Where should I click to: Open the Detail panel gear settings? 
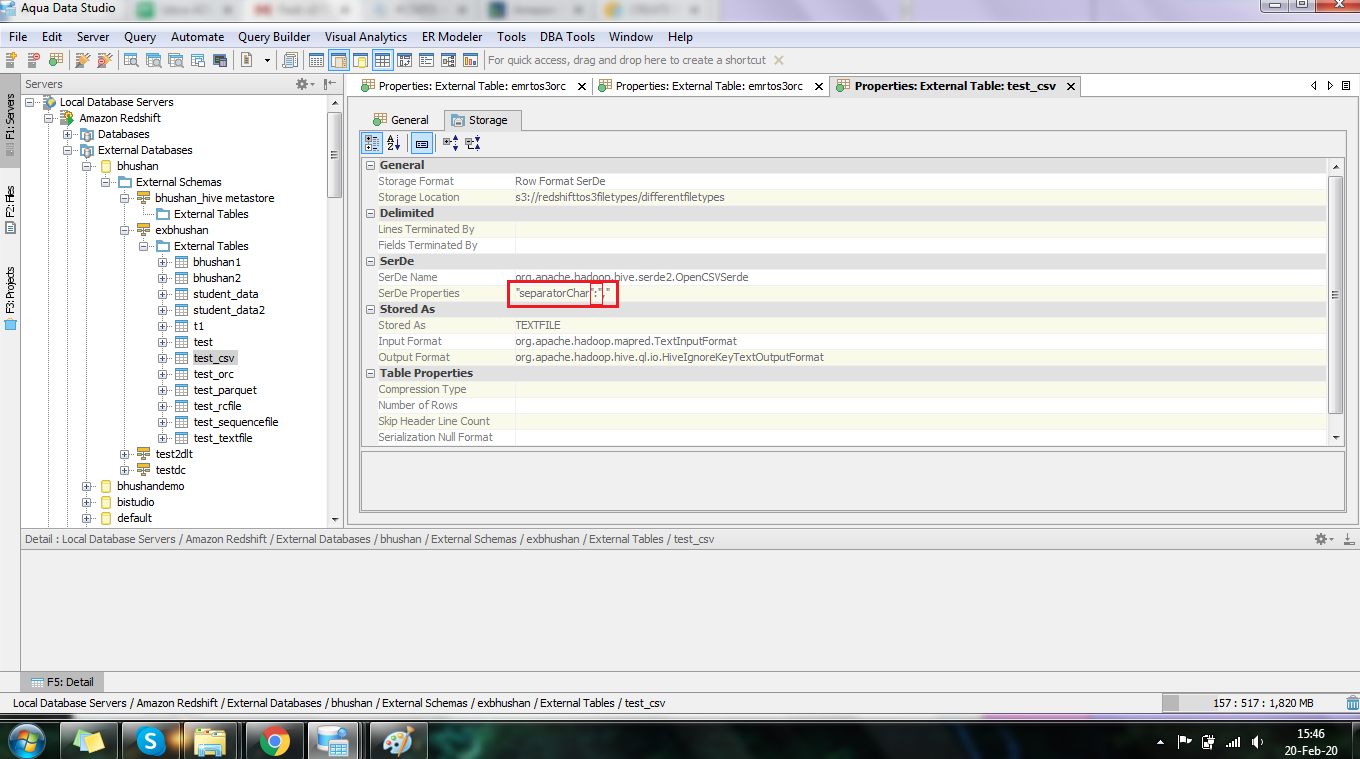1323,539
